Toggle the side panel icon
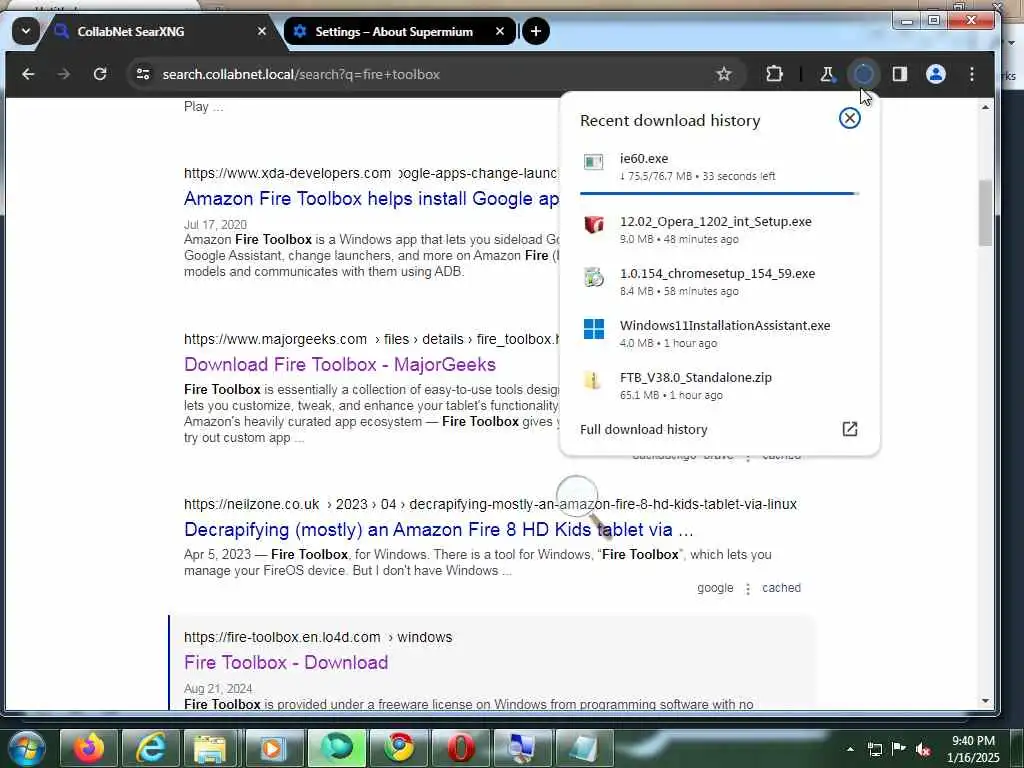 click(900, 74)
